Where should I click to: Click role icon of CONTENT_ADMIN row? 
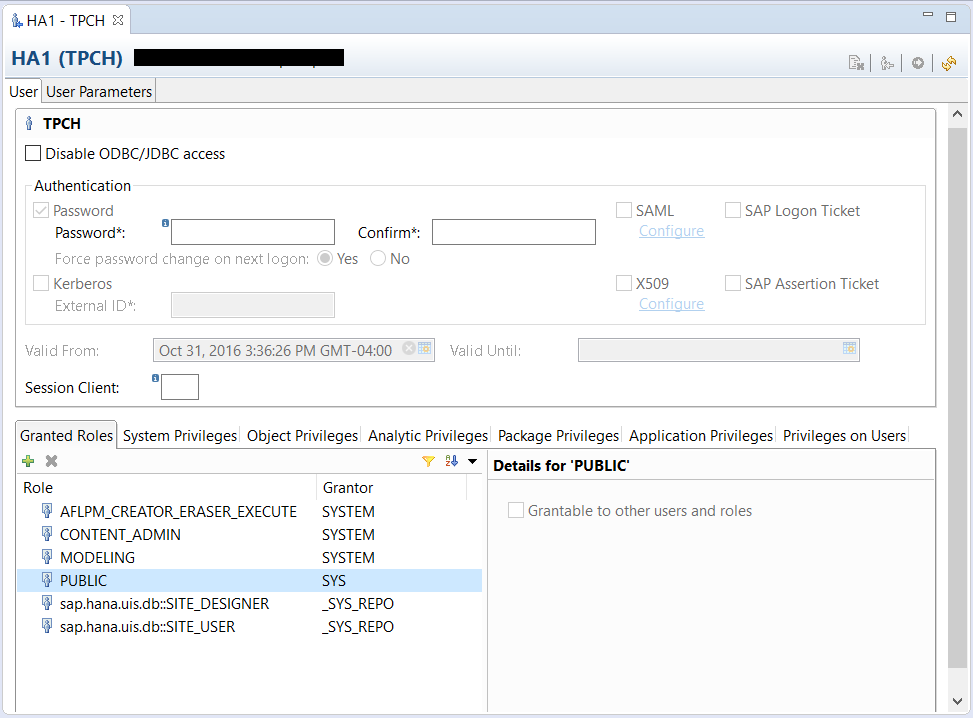point(47,534)
